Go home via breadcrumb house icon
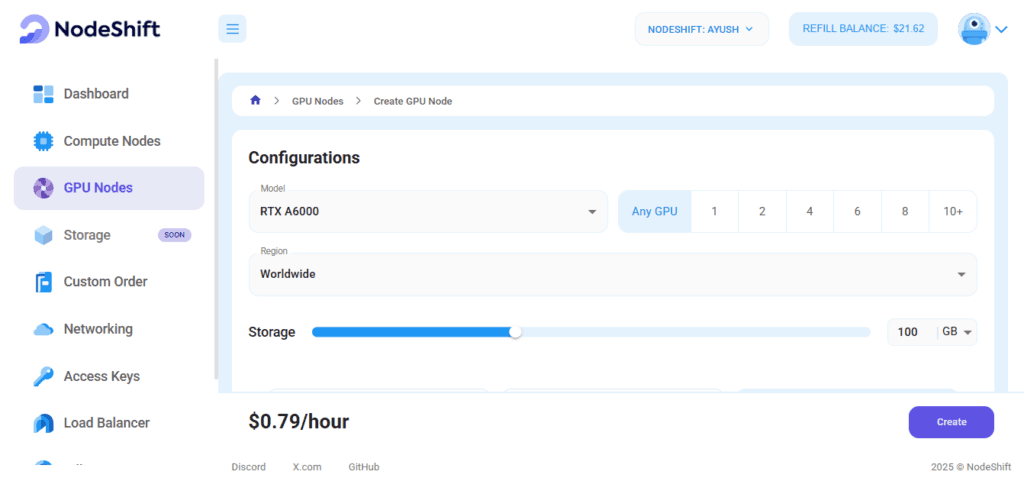The height and width of the screenshot is (481, 1024). point(255,101)
